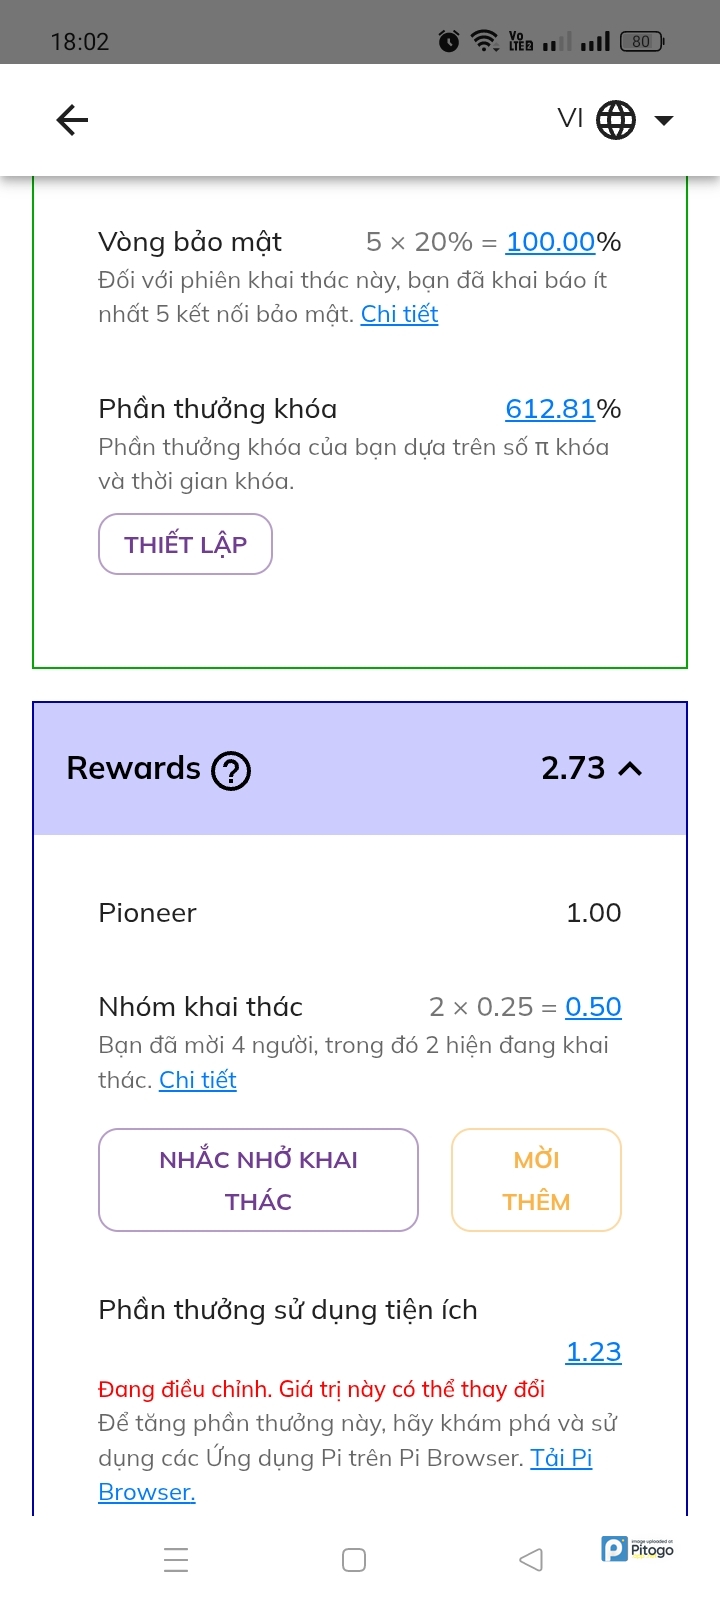This screenshot has height=1604, width=720.
Task: Tap the globe language icon
Action: (x=616, y=121)
